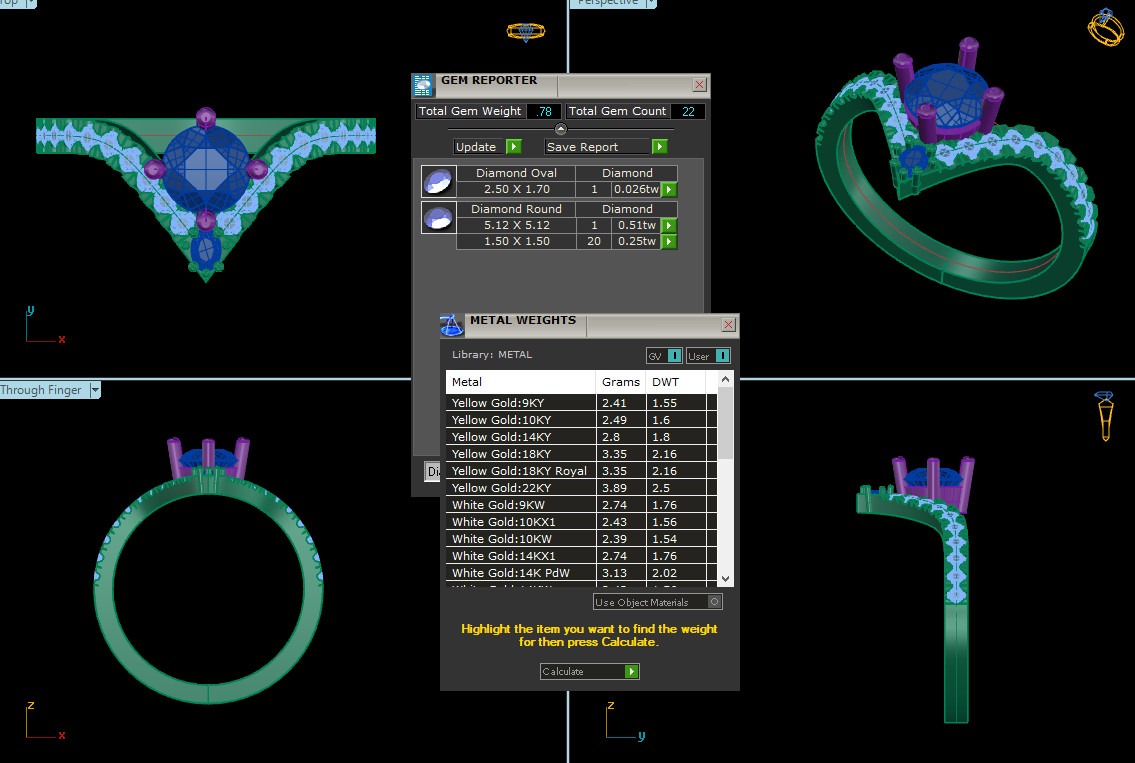Screen dimensions: 1135x763
Task: Click the Update button
Action: tap(487, 147)
